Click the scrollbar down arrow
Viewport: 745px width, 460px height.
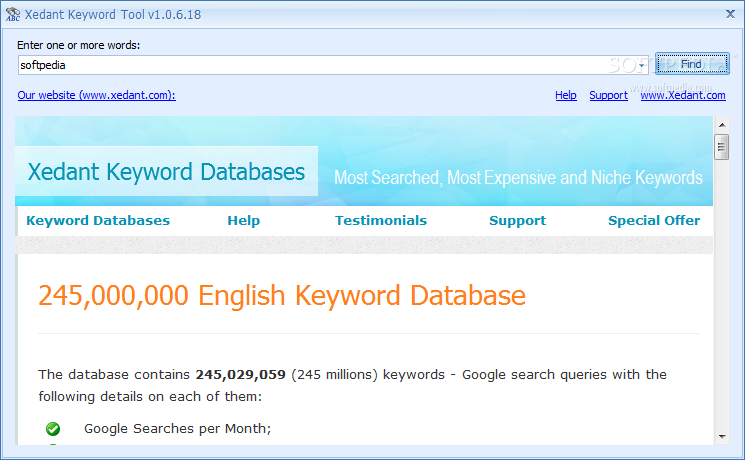point(722,436)
